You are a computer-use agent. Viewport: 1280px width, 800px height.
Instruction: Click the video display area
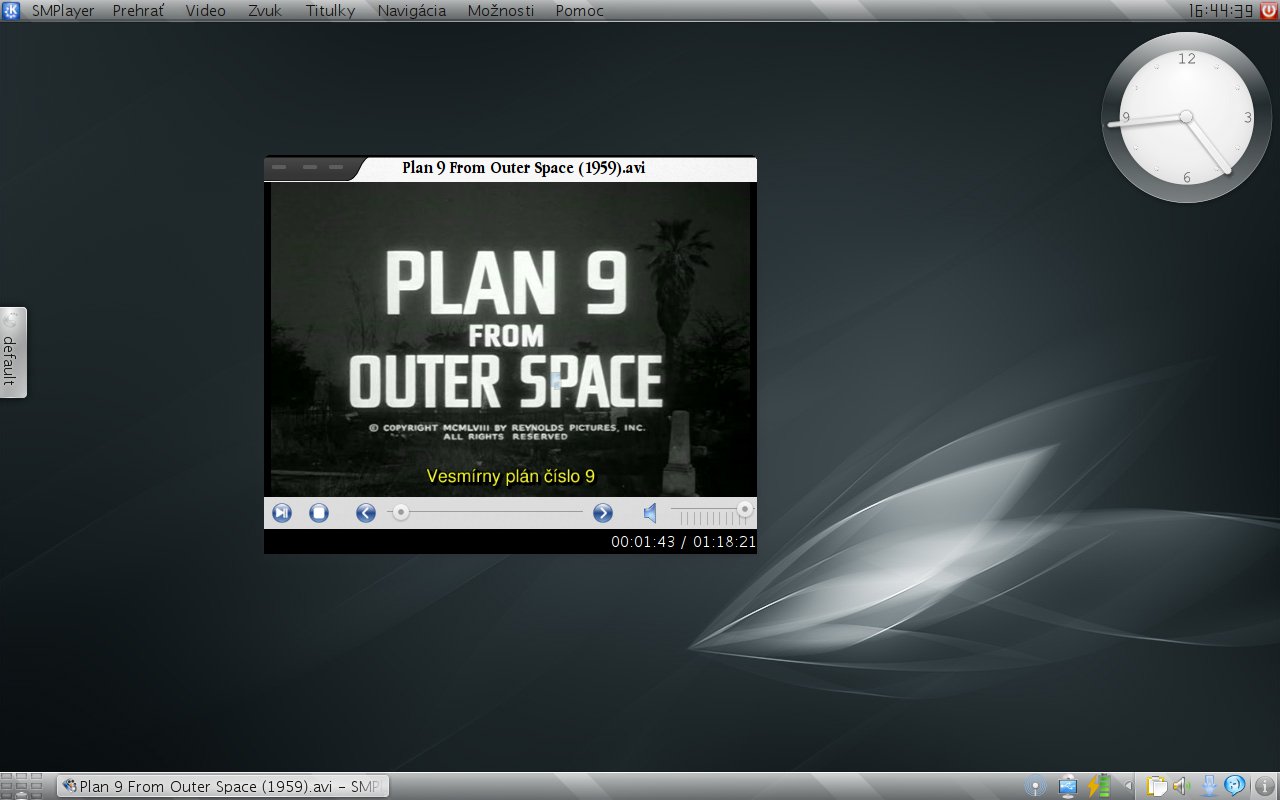point(510,339)
